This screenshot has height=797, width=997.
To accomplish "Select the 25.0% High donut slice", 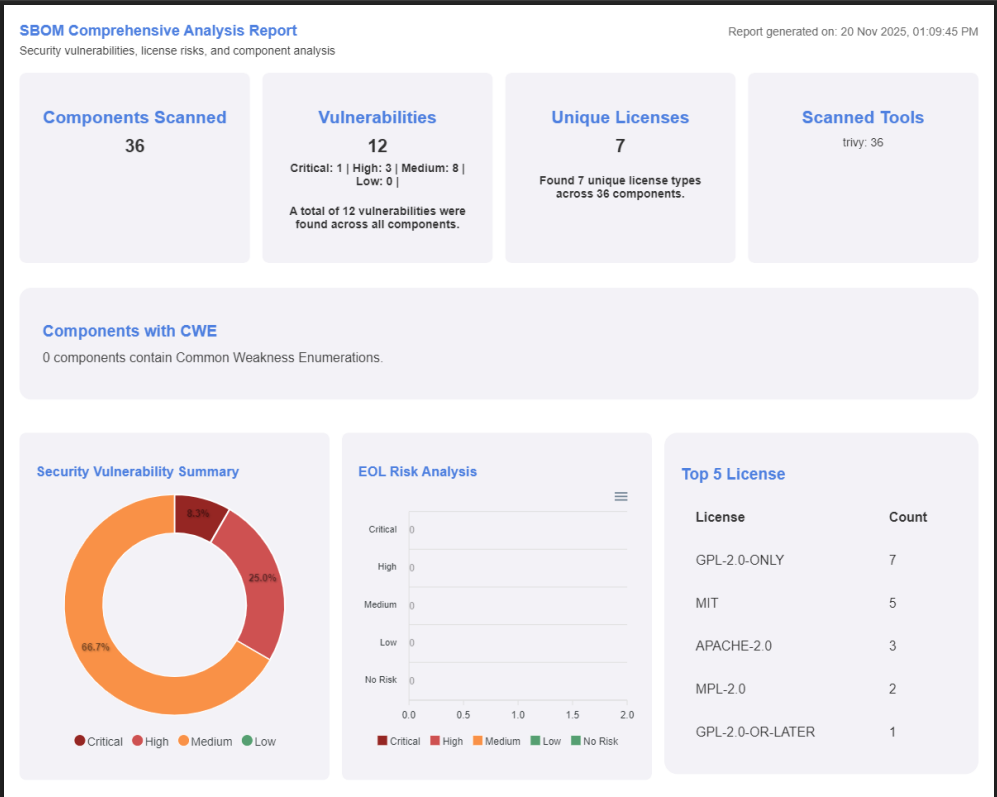I will pyautogui.click(x=260, y=580).
